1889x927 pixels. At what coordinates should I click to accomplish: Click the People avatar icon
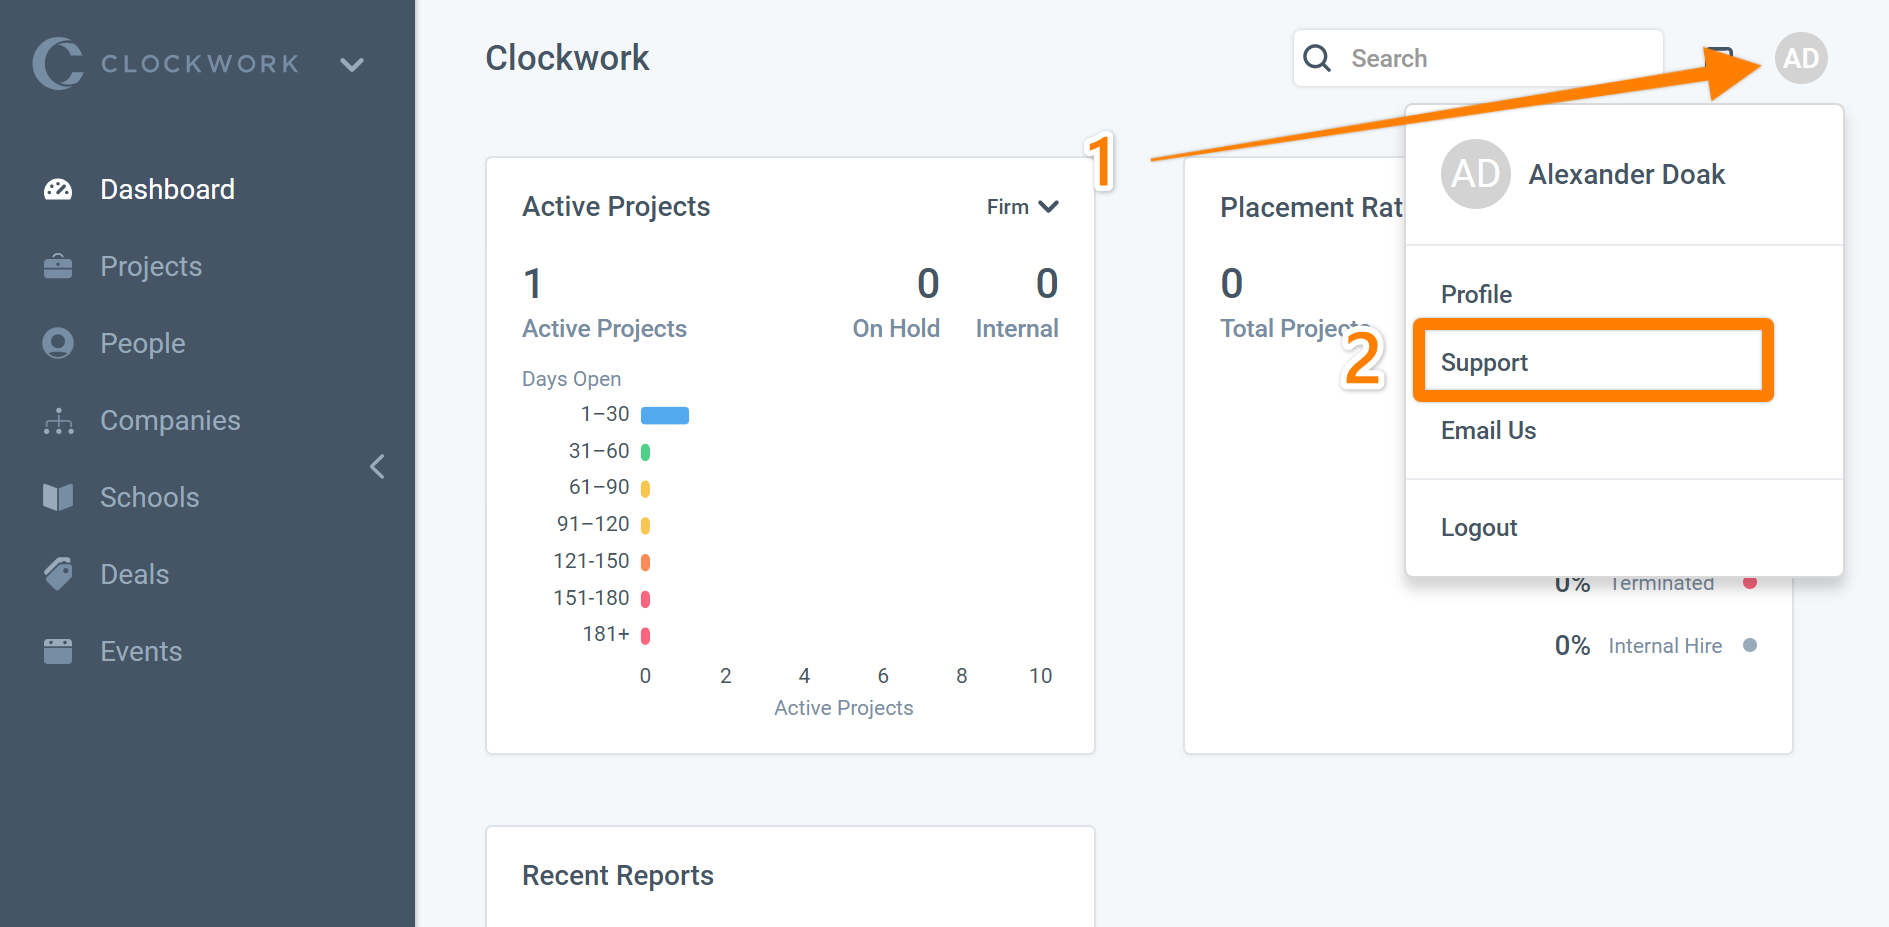coord(58,343)
